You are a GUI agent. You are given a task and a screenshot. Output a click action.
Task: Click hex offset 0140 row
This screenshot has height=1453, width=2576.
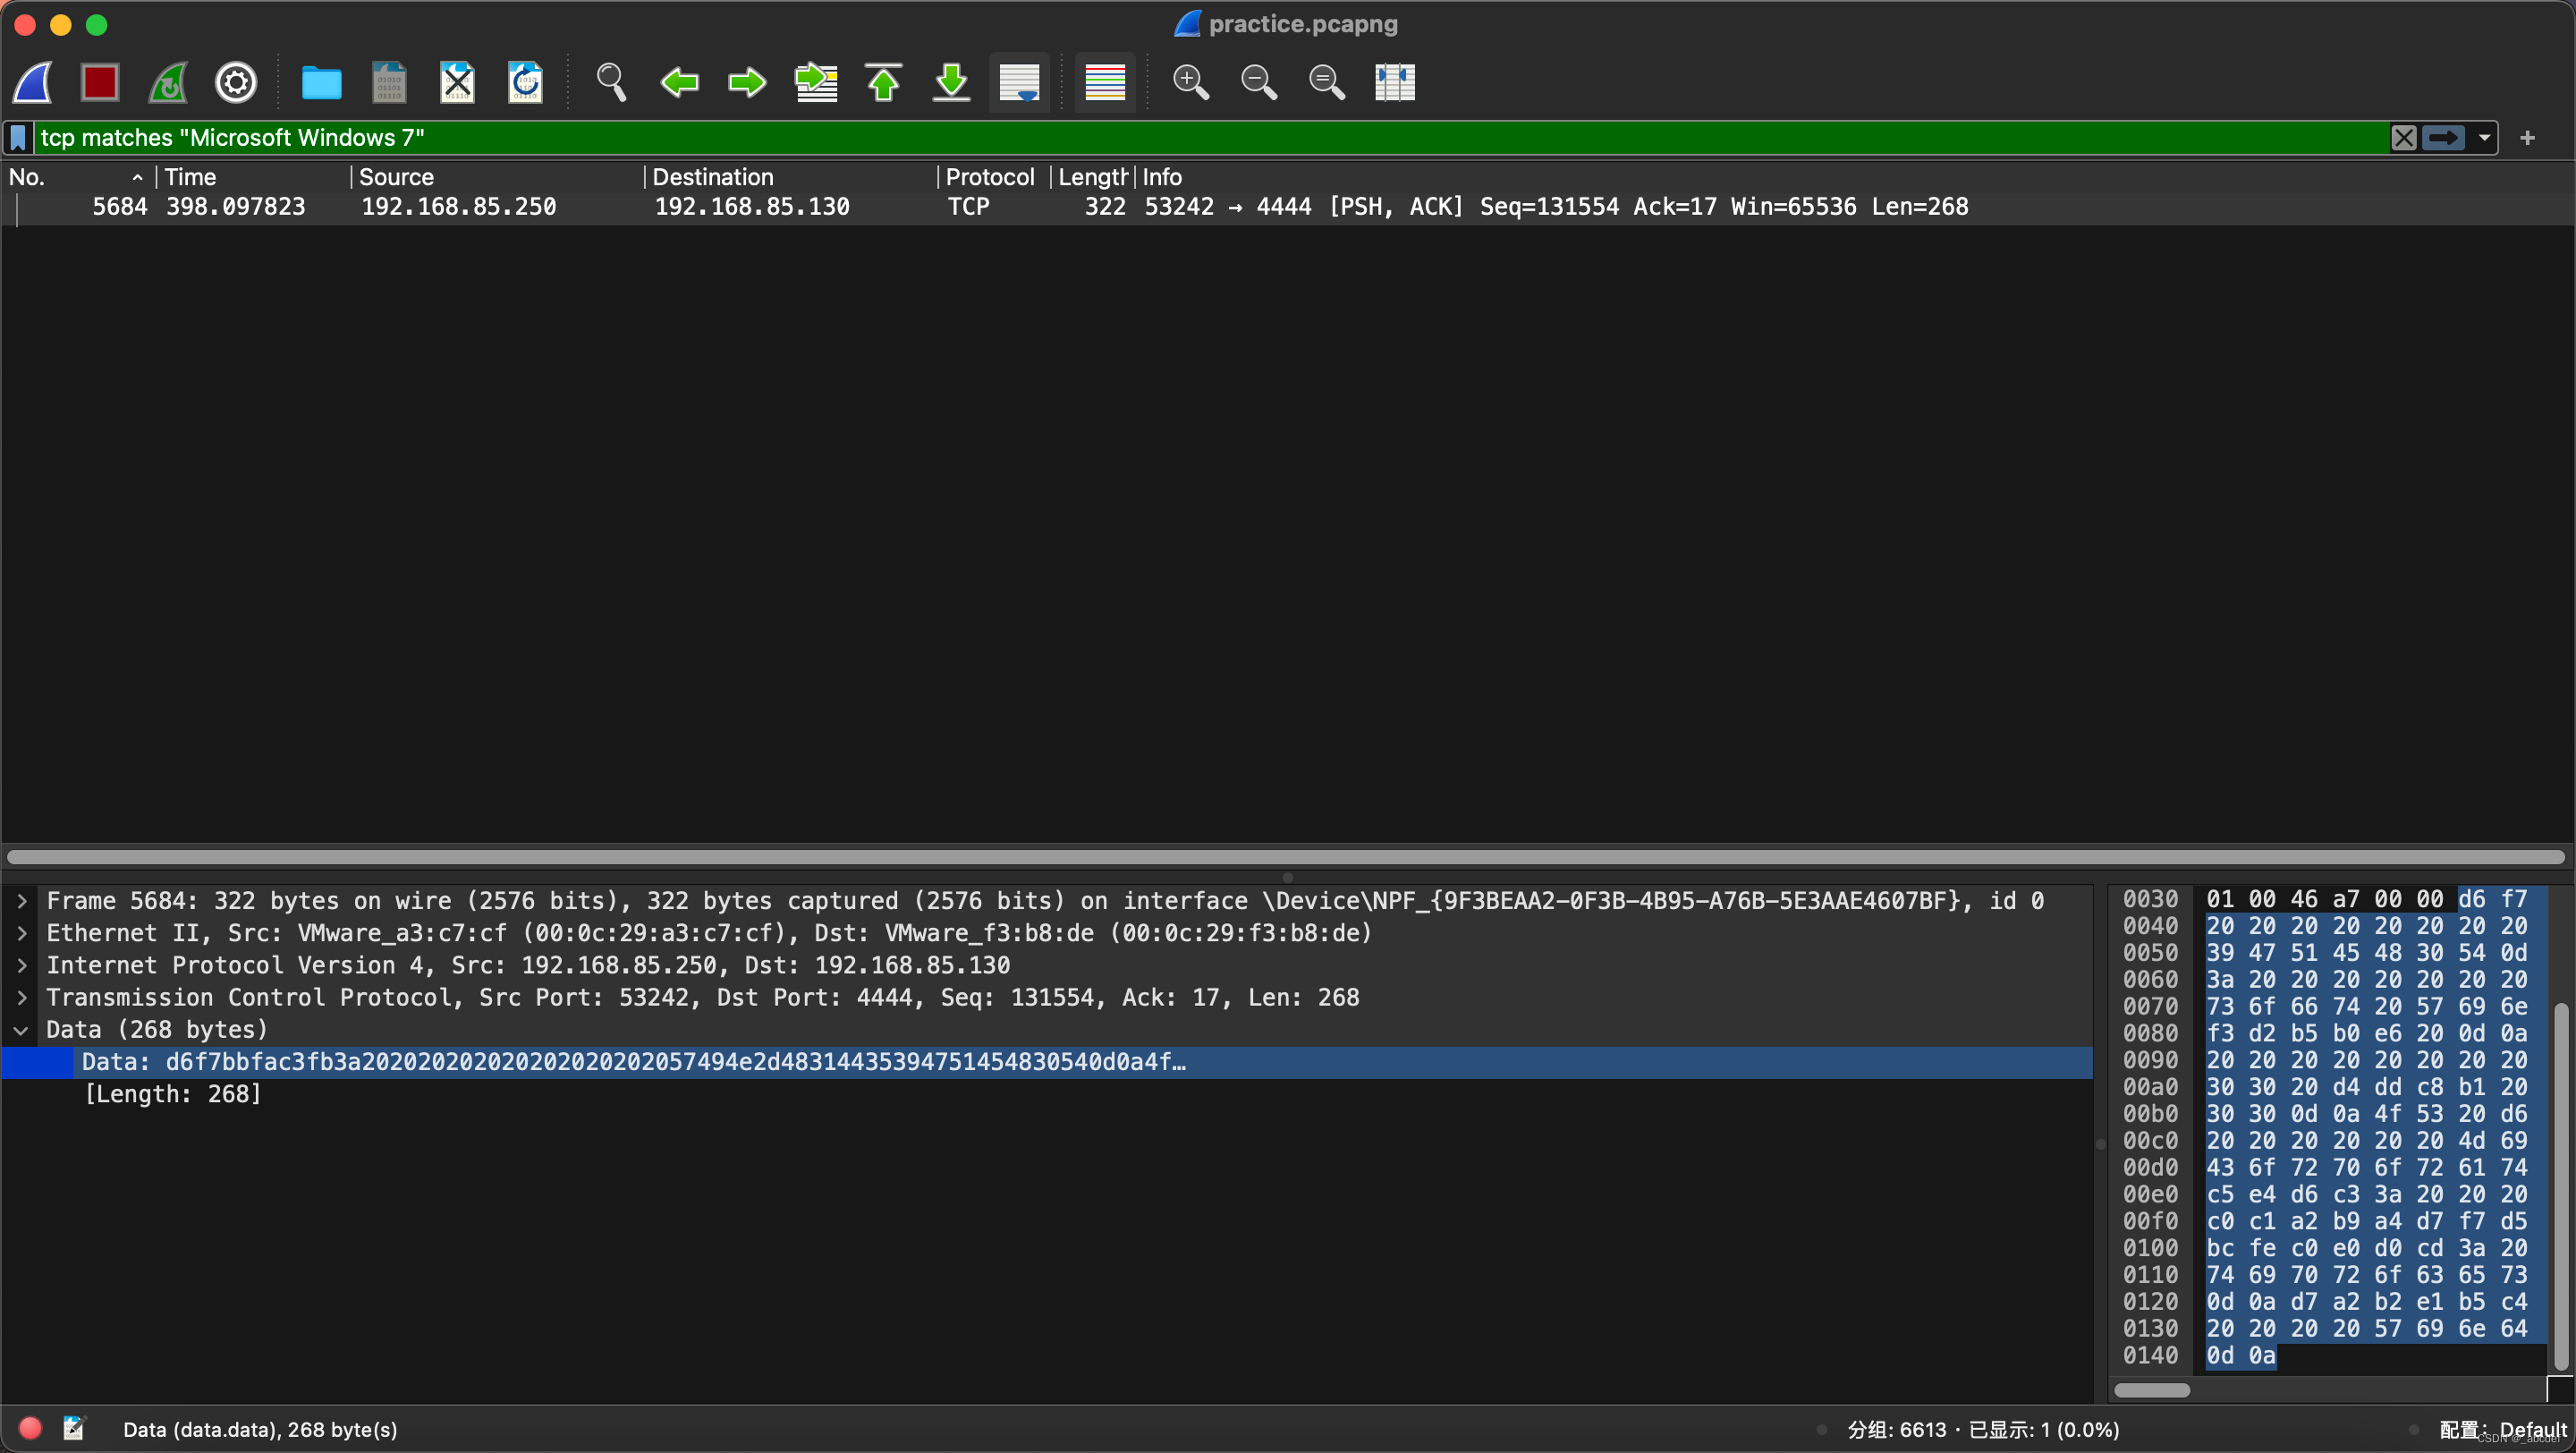2150,1355
